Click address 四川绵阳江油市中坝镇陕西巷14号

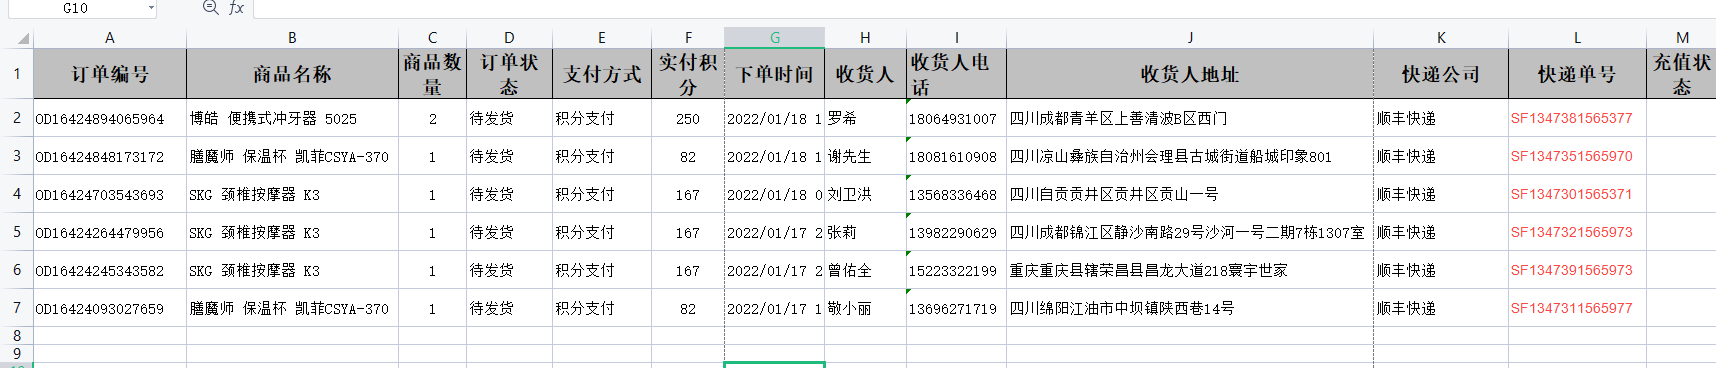pos(1190,308)
